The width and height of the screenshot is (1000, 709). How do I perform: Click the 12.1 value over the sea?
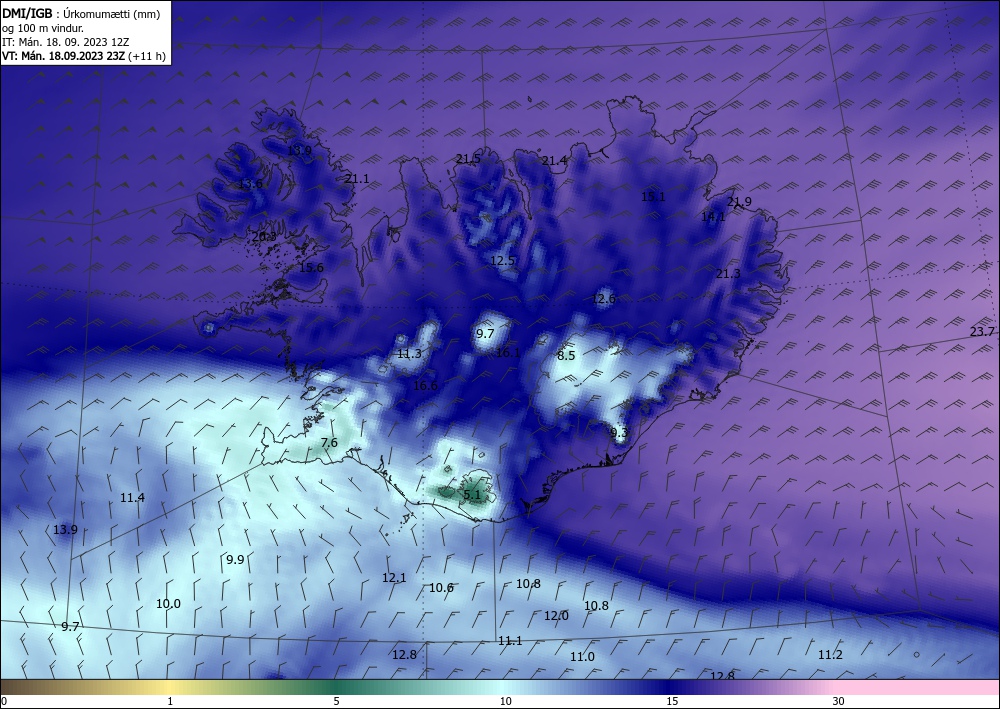[x=394, y=578]
